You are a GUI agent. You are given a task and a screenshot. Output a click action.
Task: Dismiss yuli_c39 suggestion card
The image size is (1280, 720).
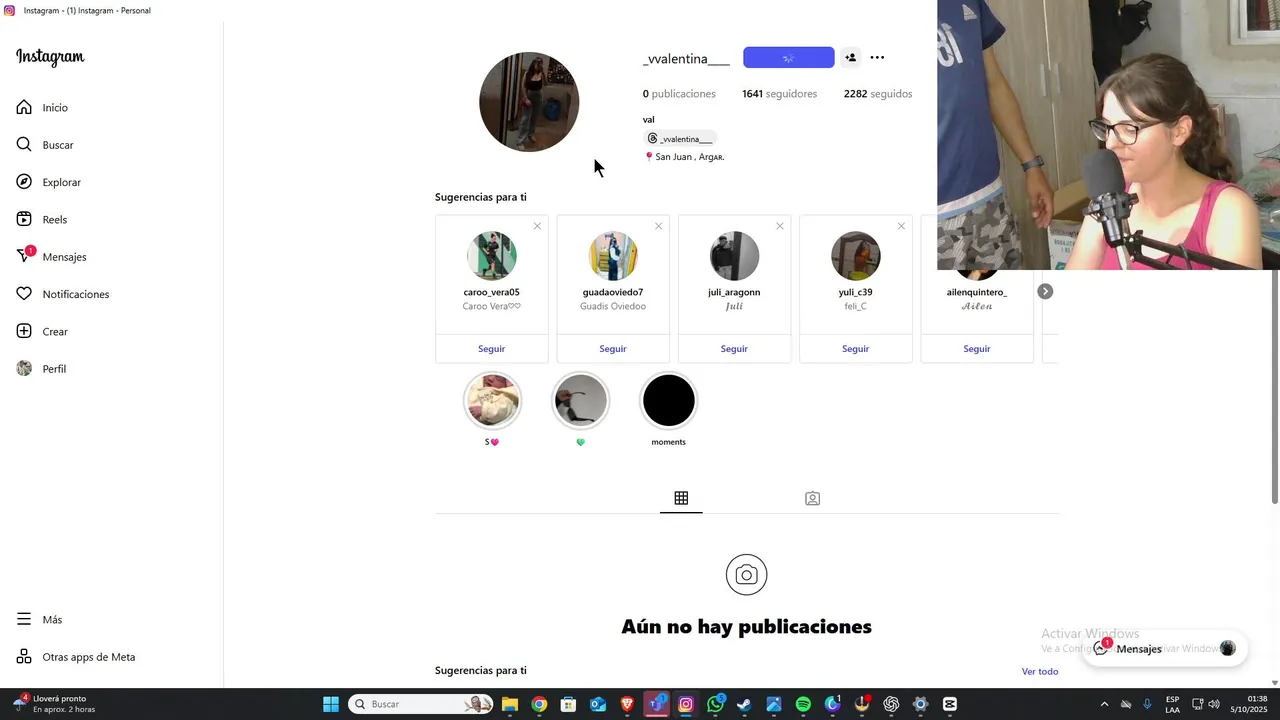(x=901, y=226)
